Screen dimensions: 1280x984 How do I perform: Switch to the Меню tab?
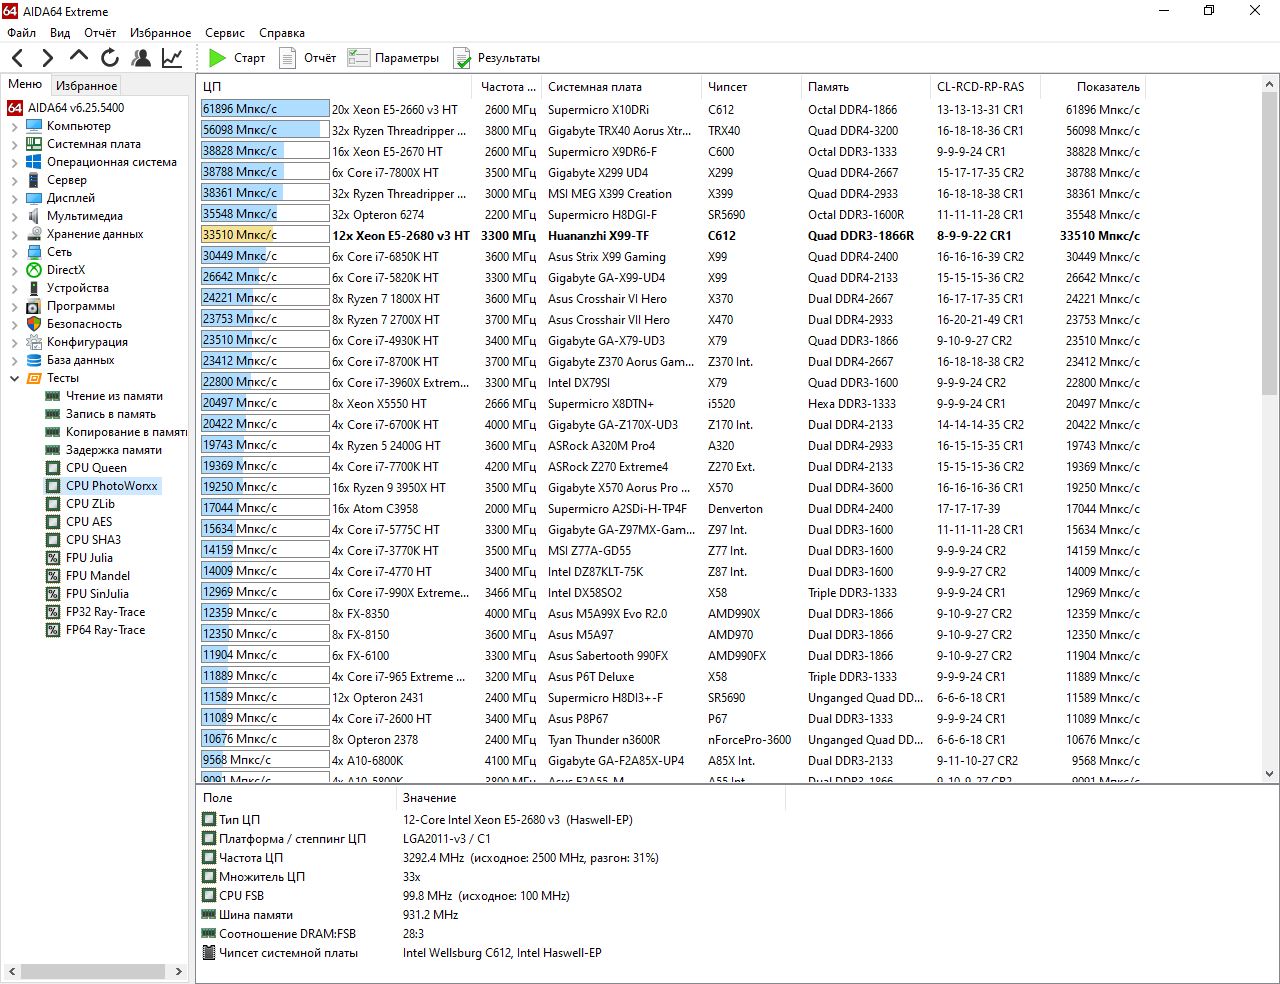[x=25, y=85]
